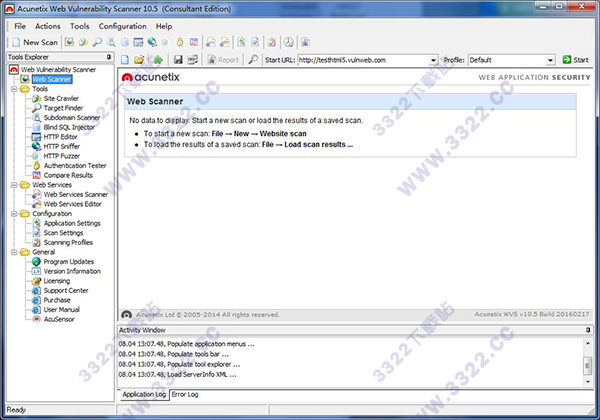
Task: Click the open-folder load results icon
Action: [139, 60]
